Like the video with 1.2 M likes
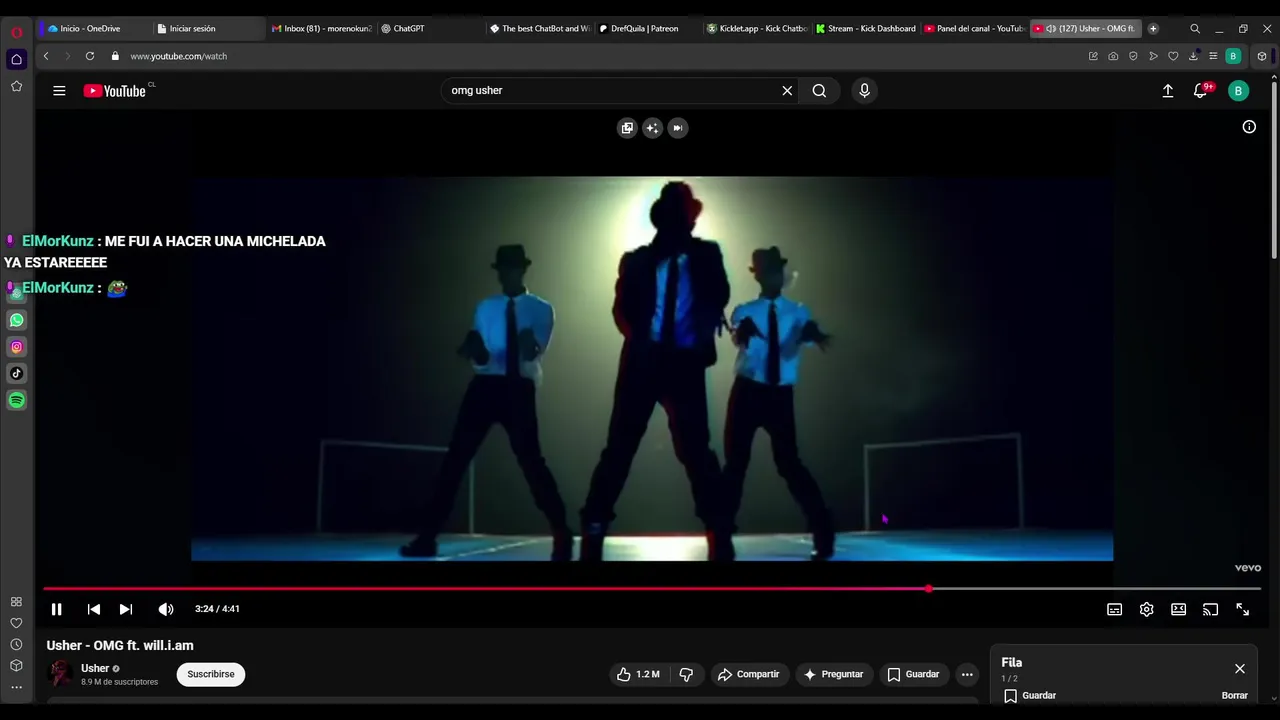The height and width of the screenshot is (720, 1280). pyautogui.click(x=638, y=674)
